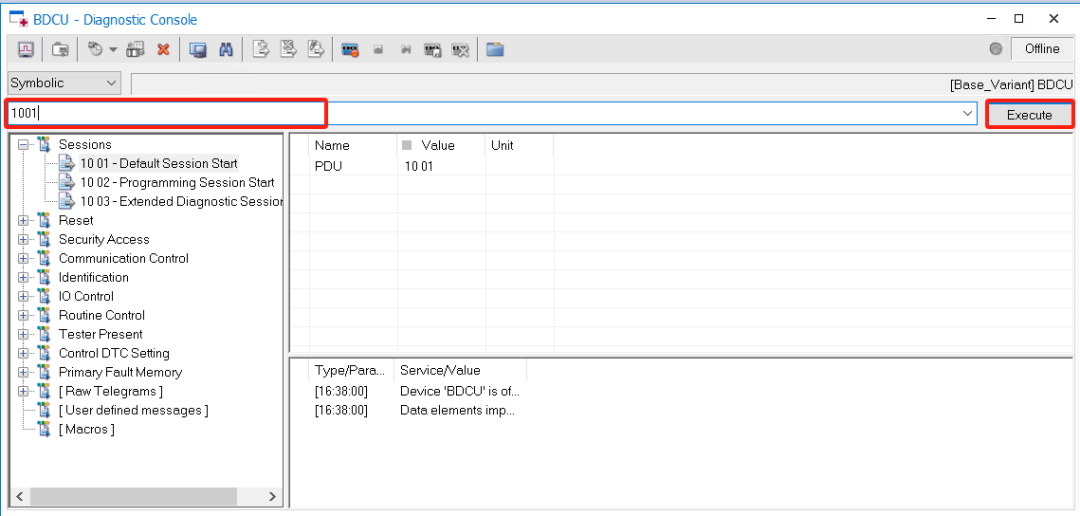The height and width of the screenshot is (516, 1080).
Task: Select the Routine Control tree item
Action: (102, 316)
